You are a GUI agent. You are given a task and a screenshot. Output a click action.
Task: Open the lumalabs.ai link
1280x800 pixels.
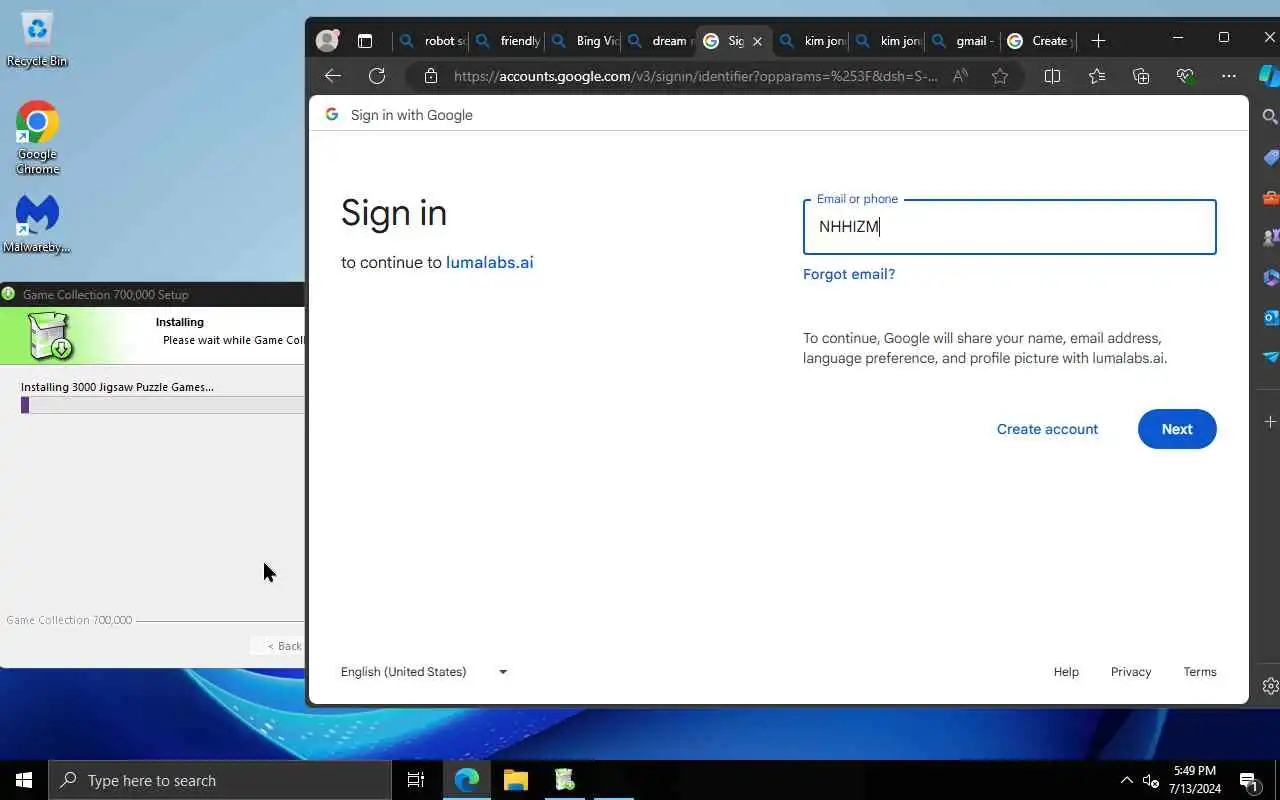pos(489,263)
